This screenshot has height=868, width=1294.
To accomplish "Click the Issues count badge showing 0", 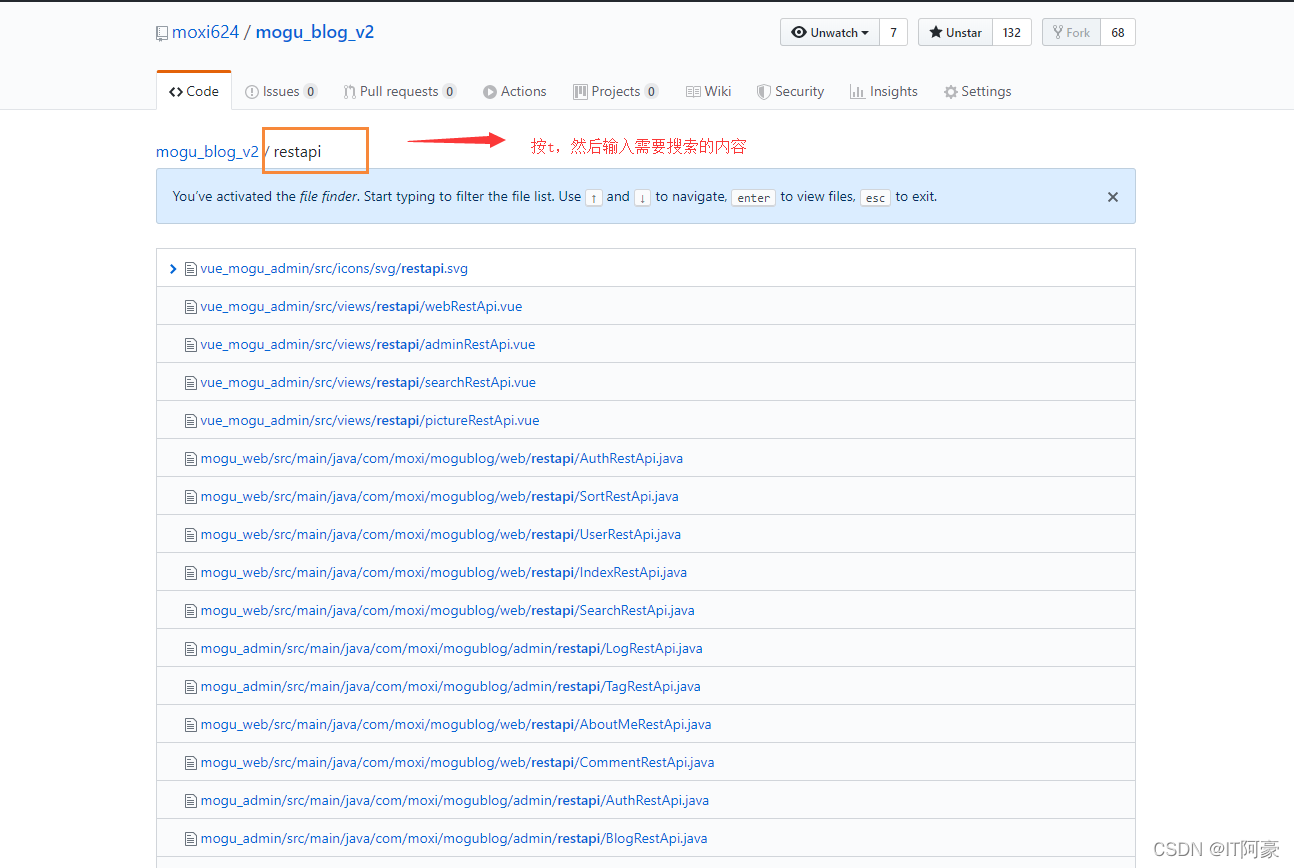I will (x=311, y=92).
